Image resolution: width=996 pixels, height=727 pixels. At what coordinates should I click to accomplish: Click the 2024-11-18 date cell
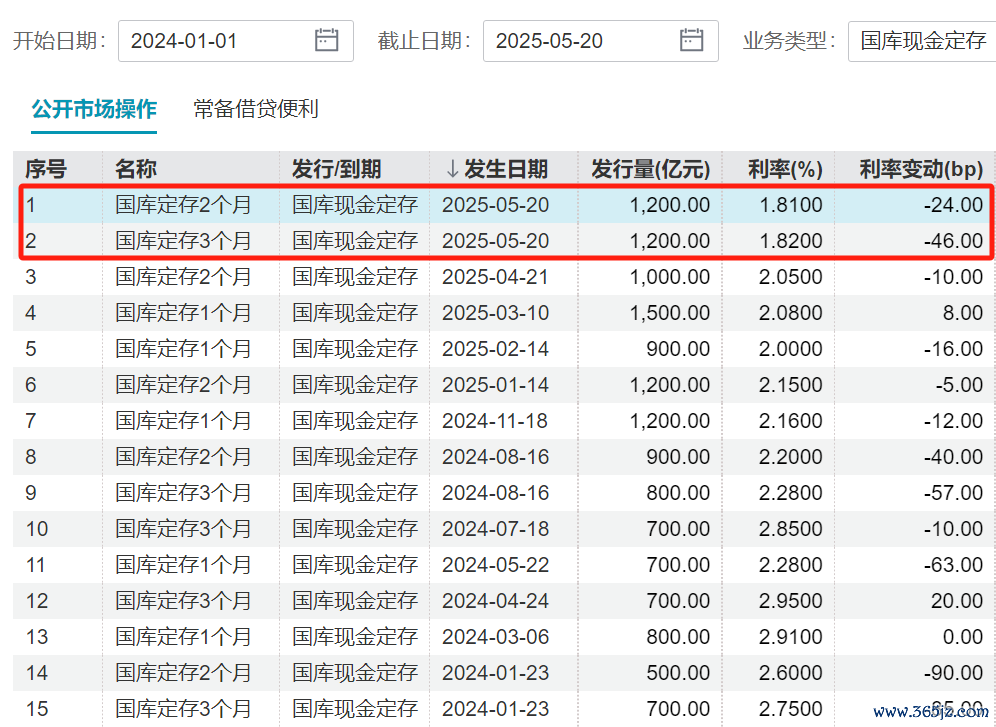tap(495, 421)
